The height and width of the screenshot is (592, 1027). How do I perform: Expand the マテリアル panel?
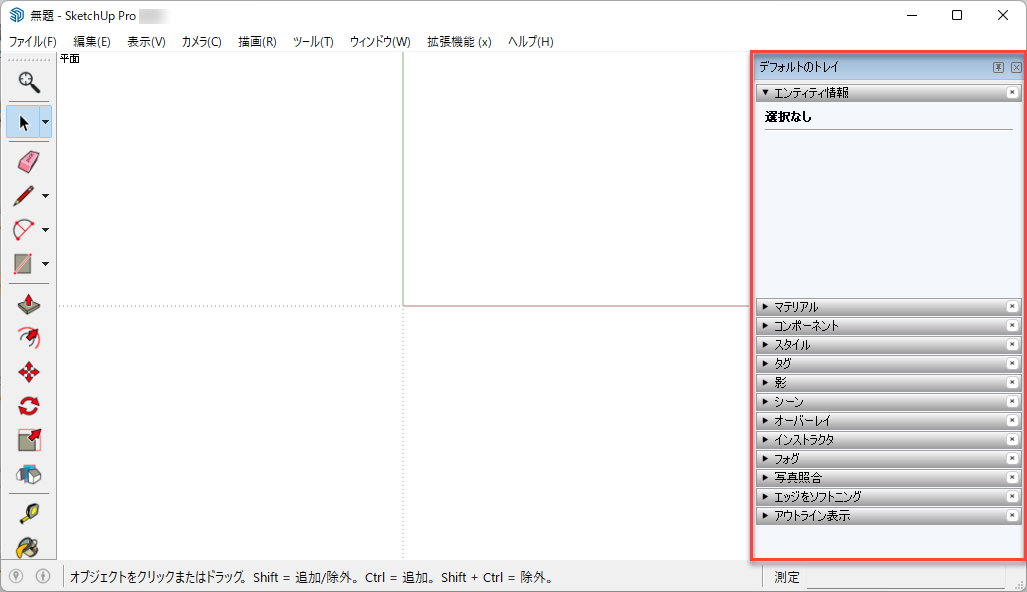(x=796, y=307)
